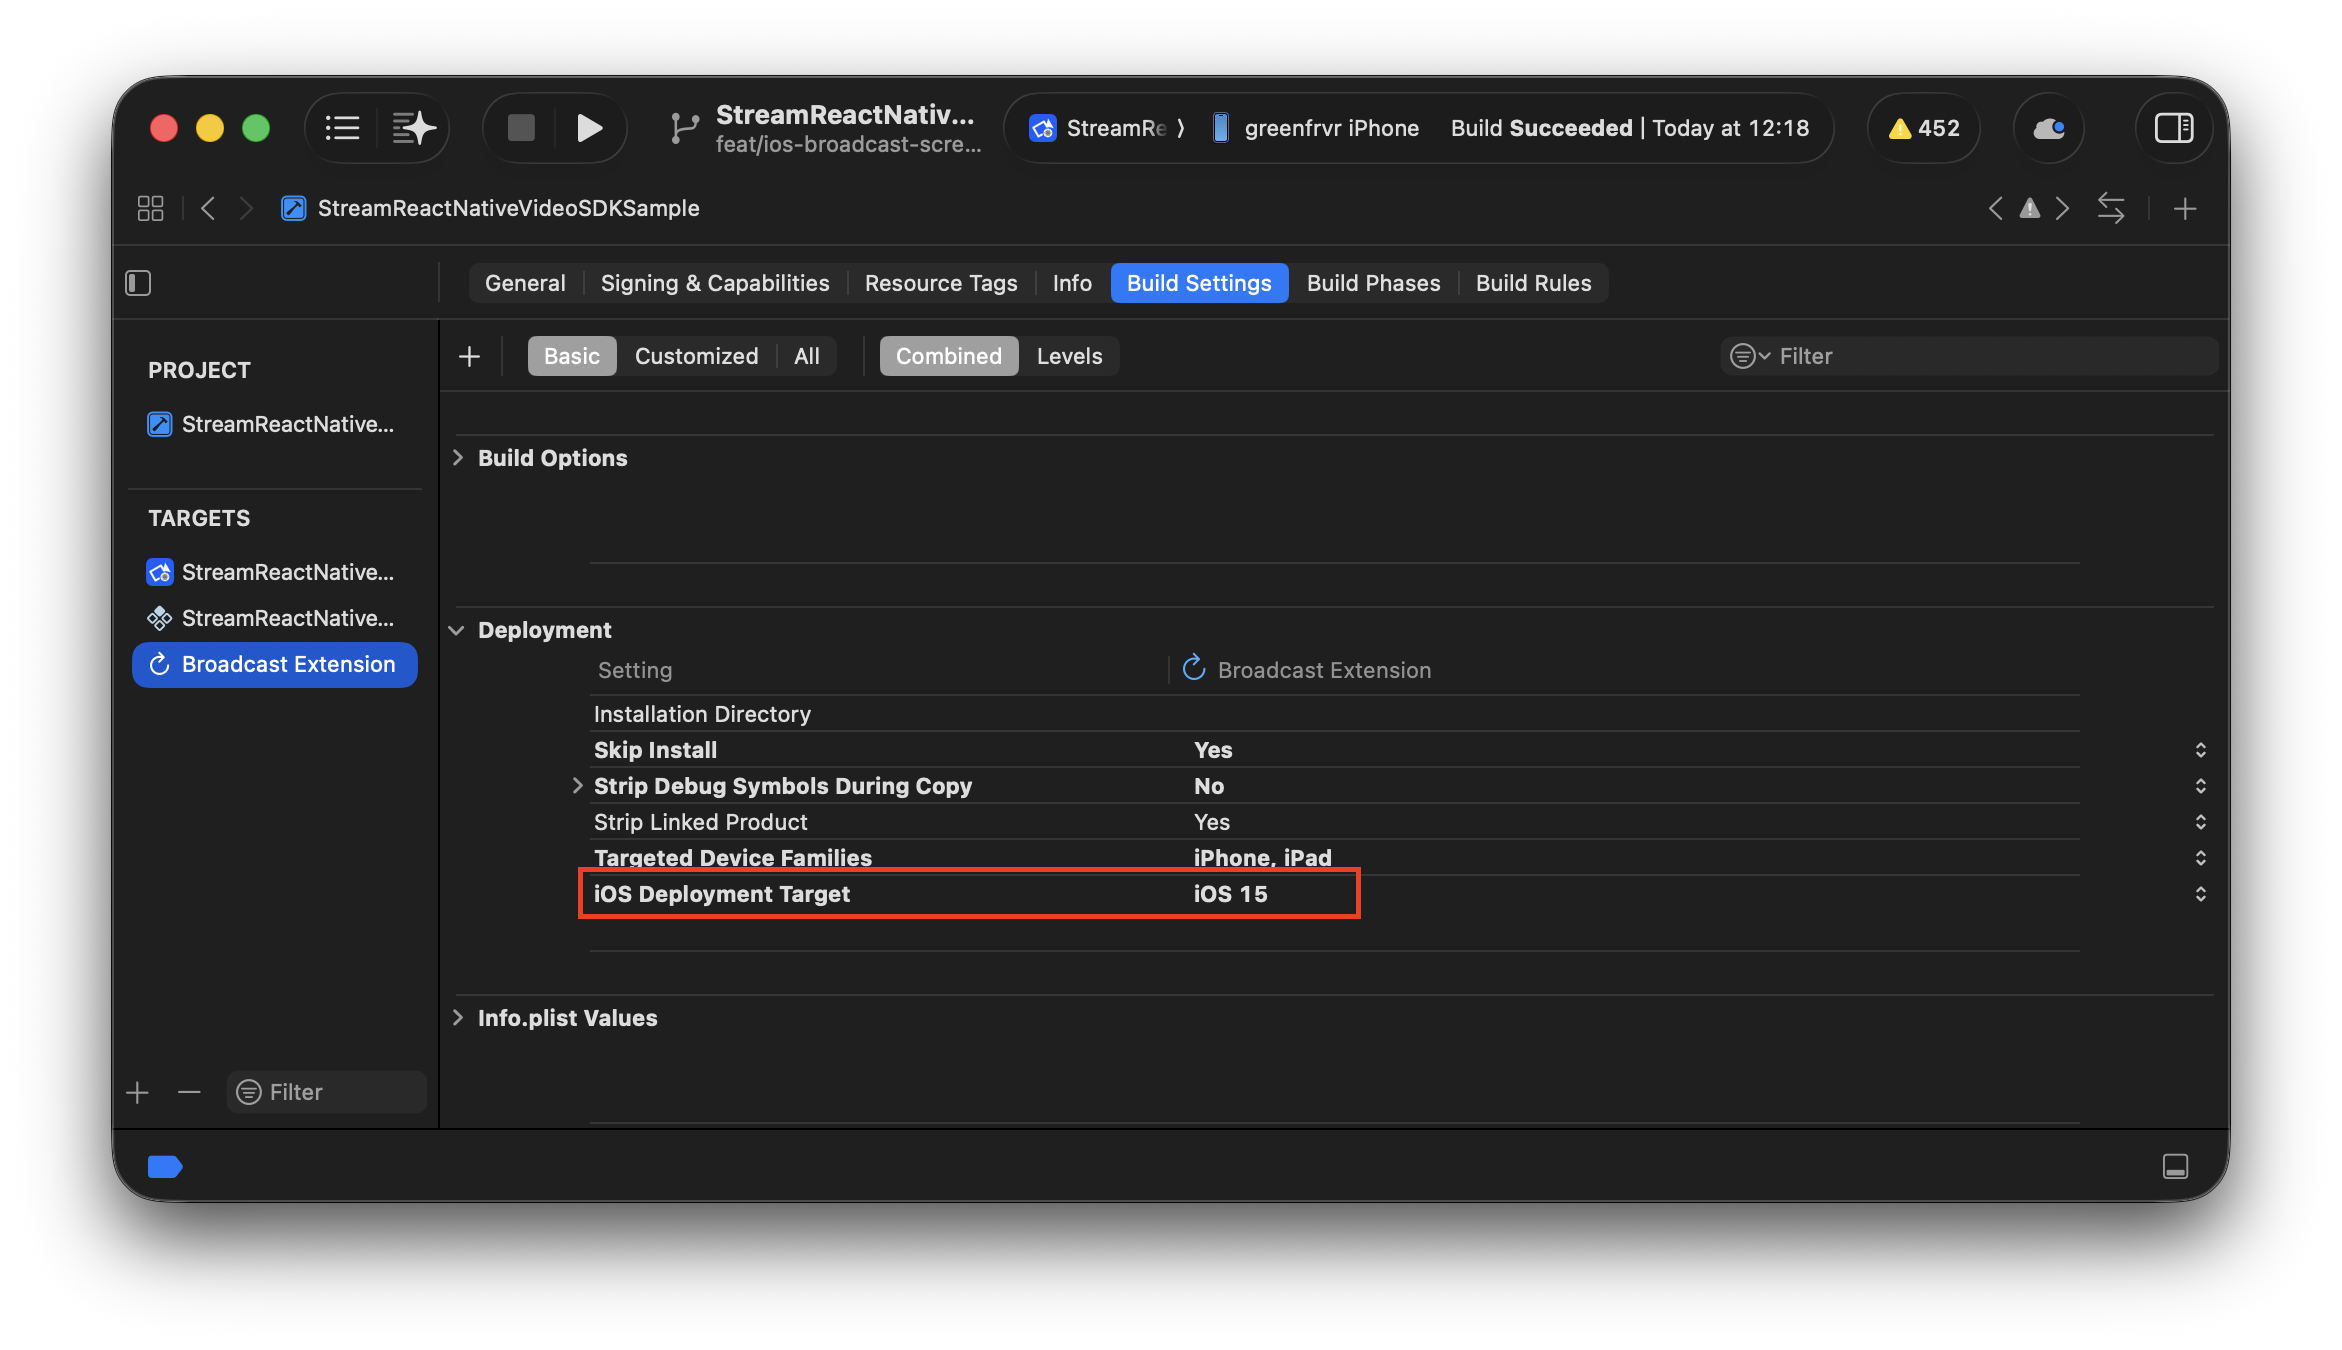Click the issue warning triangle in jump bar

tap(2029, 208)
